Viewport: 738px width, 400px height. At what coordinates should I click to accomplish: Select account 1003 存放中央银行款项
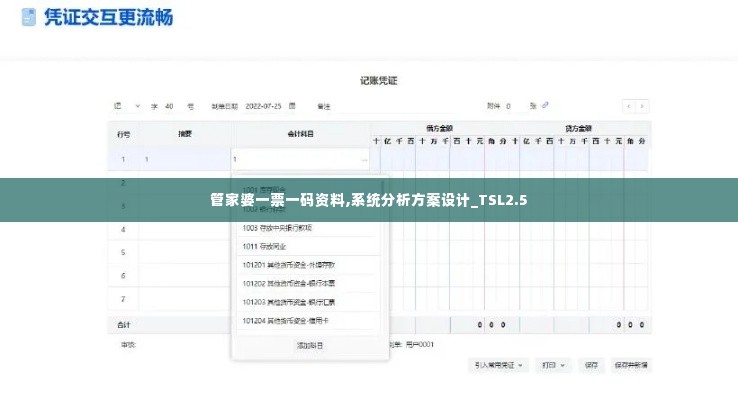click(x=308, y=228)
